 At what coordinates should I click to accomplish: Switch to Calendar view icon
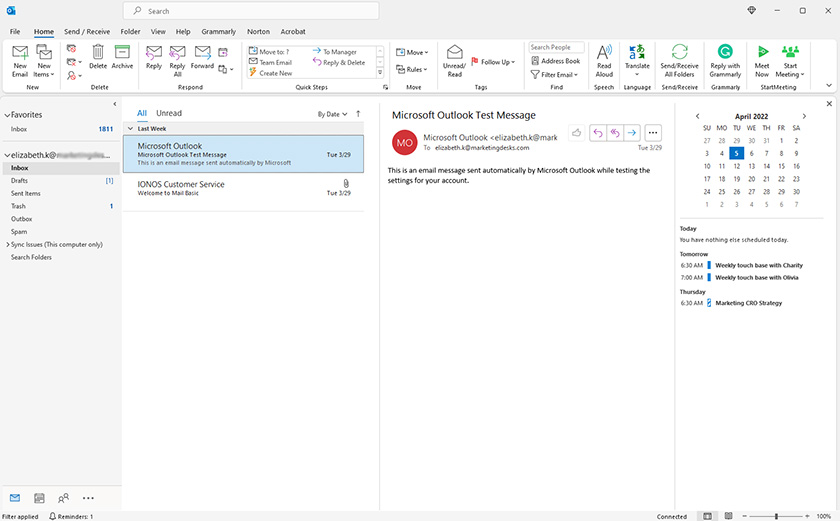click(x=39, y=498)
